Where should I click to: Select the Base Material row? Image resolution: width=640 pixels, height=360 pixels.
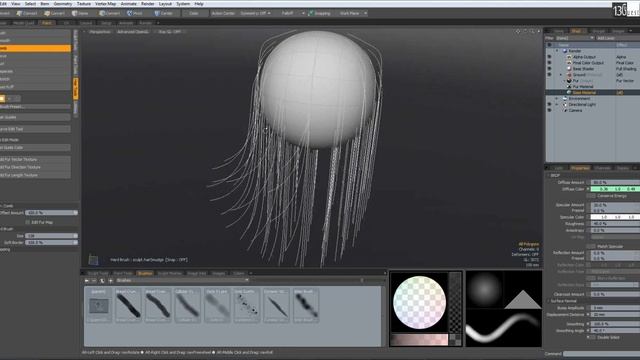tap(593, 93)
